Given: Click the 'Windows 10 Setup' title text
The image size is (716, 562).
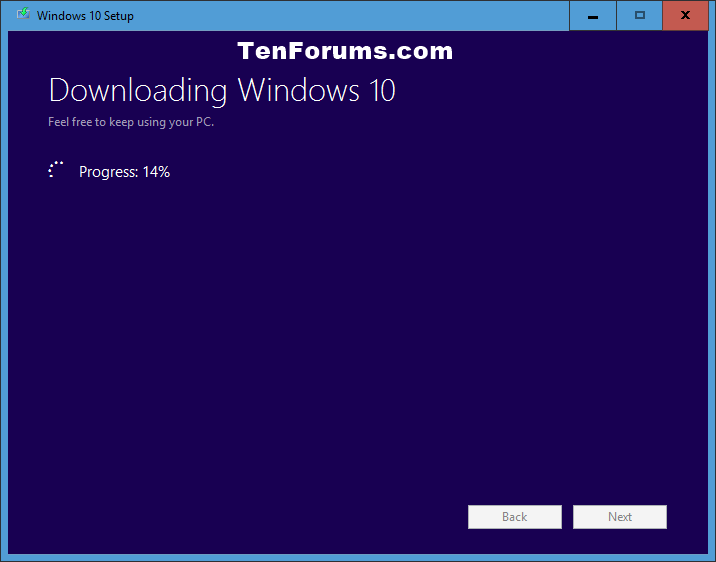Looking at the screenshot, I should click(85, 16).
